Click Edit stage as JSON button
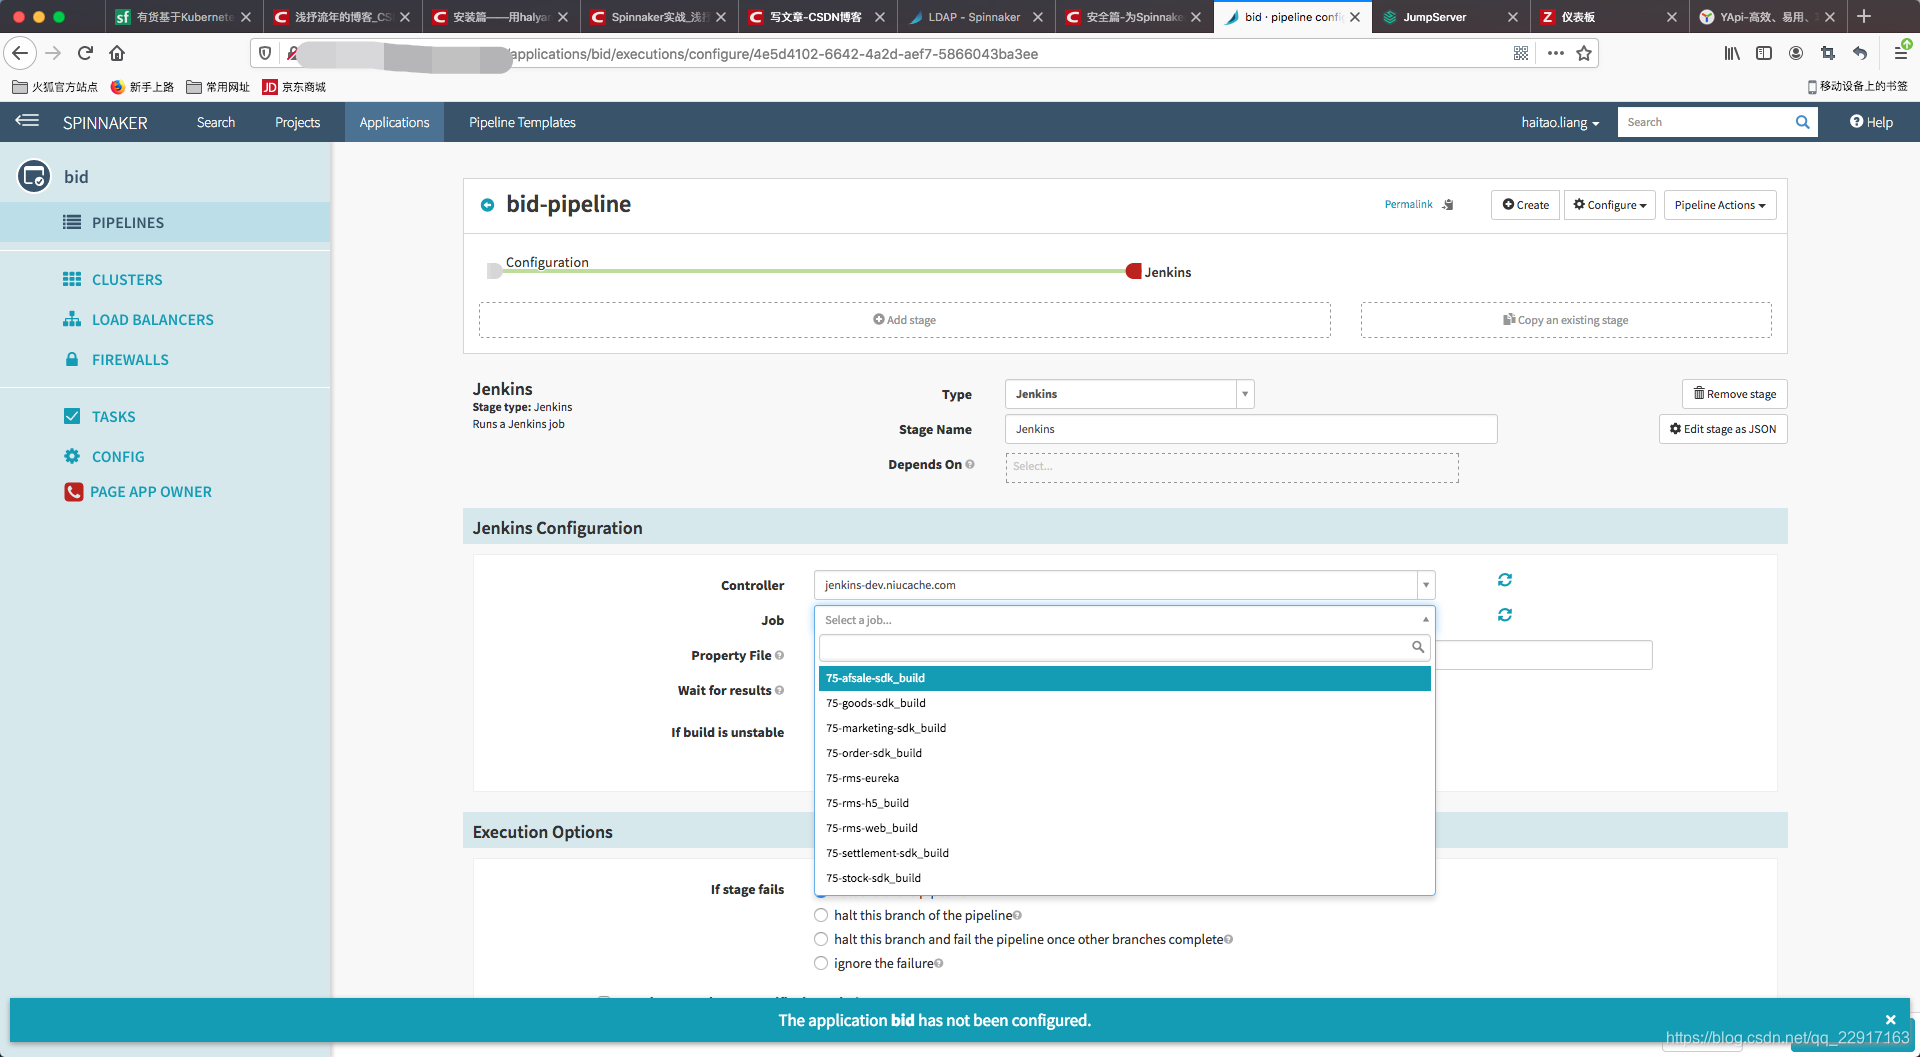Screen dimensions: 1920x1057 (1722, 429)
